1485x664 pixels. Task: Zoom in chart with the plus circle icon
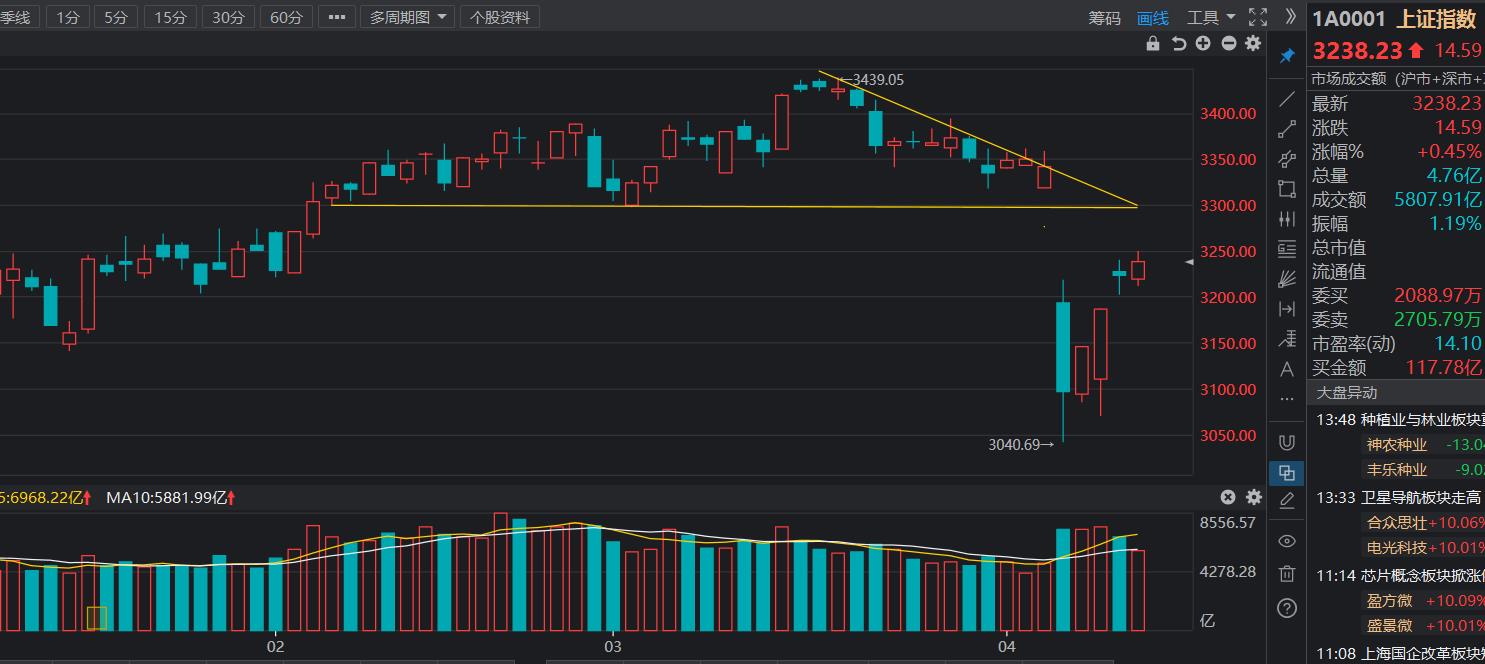1203,43
